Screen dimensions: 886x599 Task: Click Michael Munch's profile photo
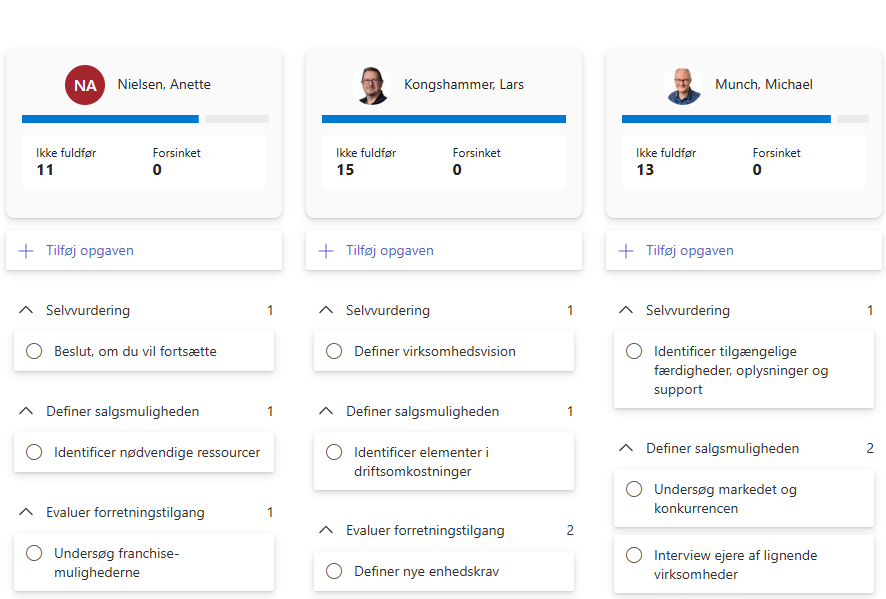(x=683, y=85)
